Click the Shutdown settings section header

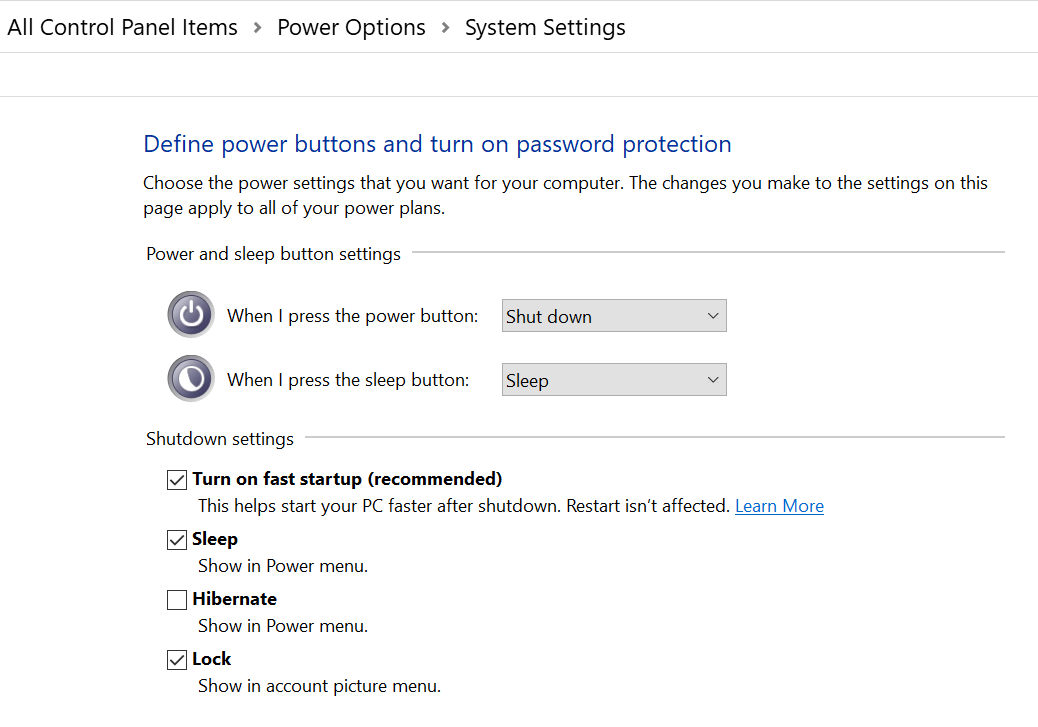click(x=220, y=438)
